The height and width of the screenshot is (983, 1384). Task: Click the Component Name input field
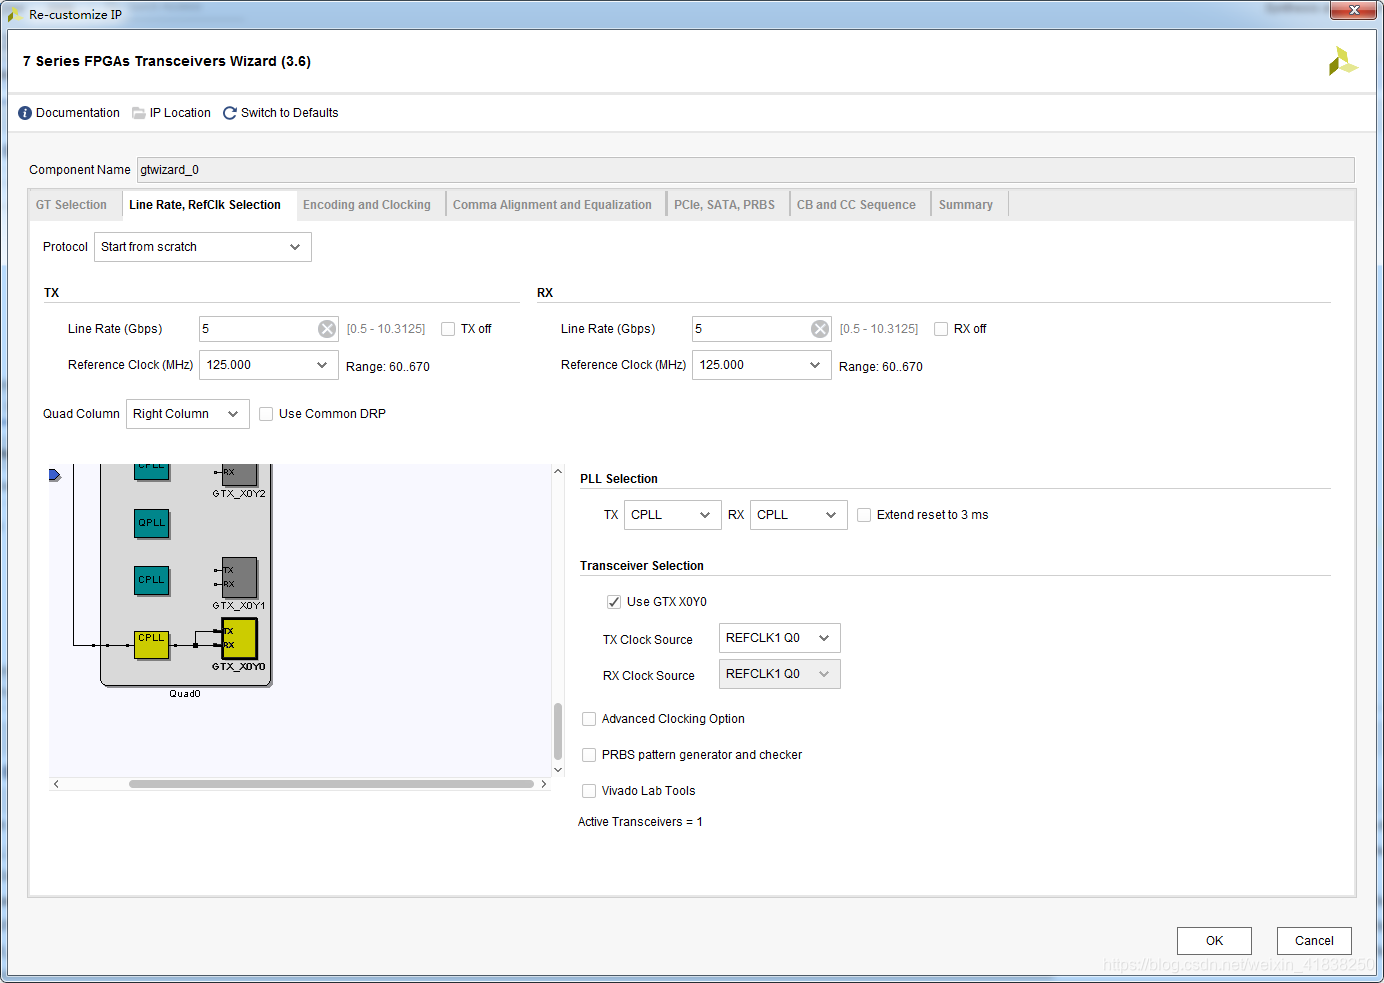745,170
